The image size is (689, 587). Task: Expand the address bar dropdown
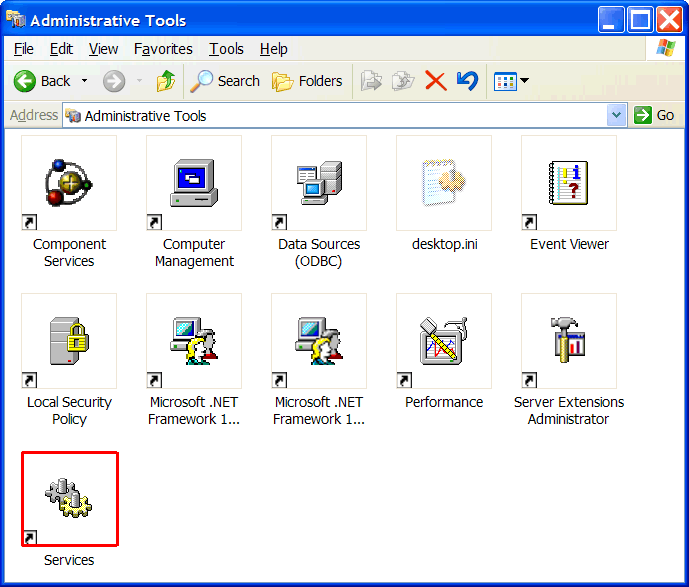[616, 116]
